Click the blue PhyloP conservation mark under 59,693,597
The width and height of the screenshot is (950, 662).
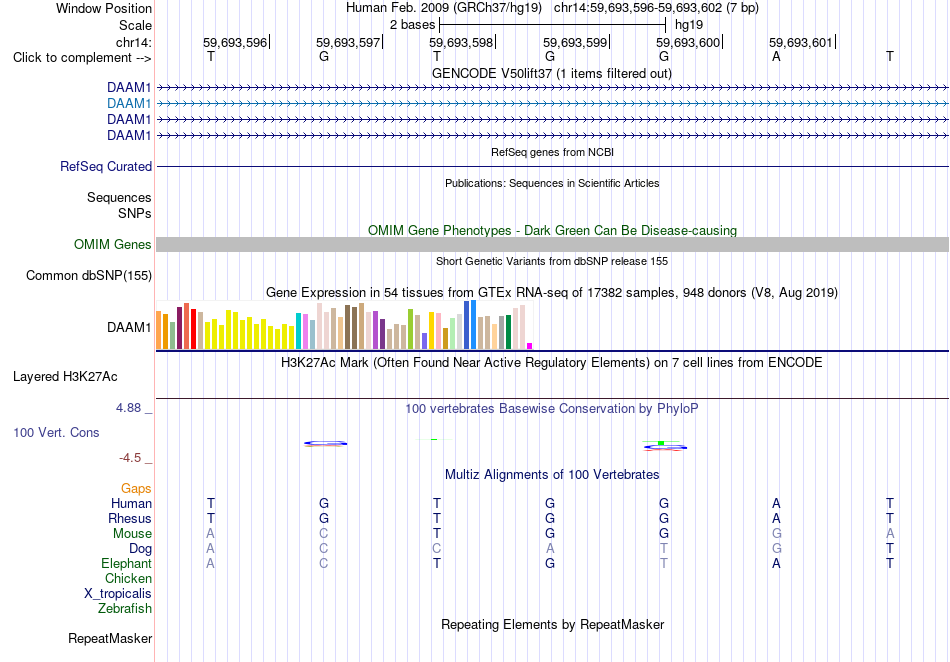(x=325, y=443)
